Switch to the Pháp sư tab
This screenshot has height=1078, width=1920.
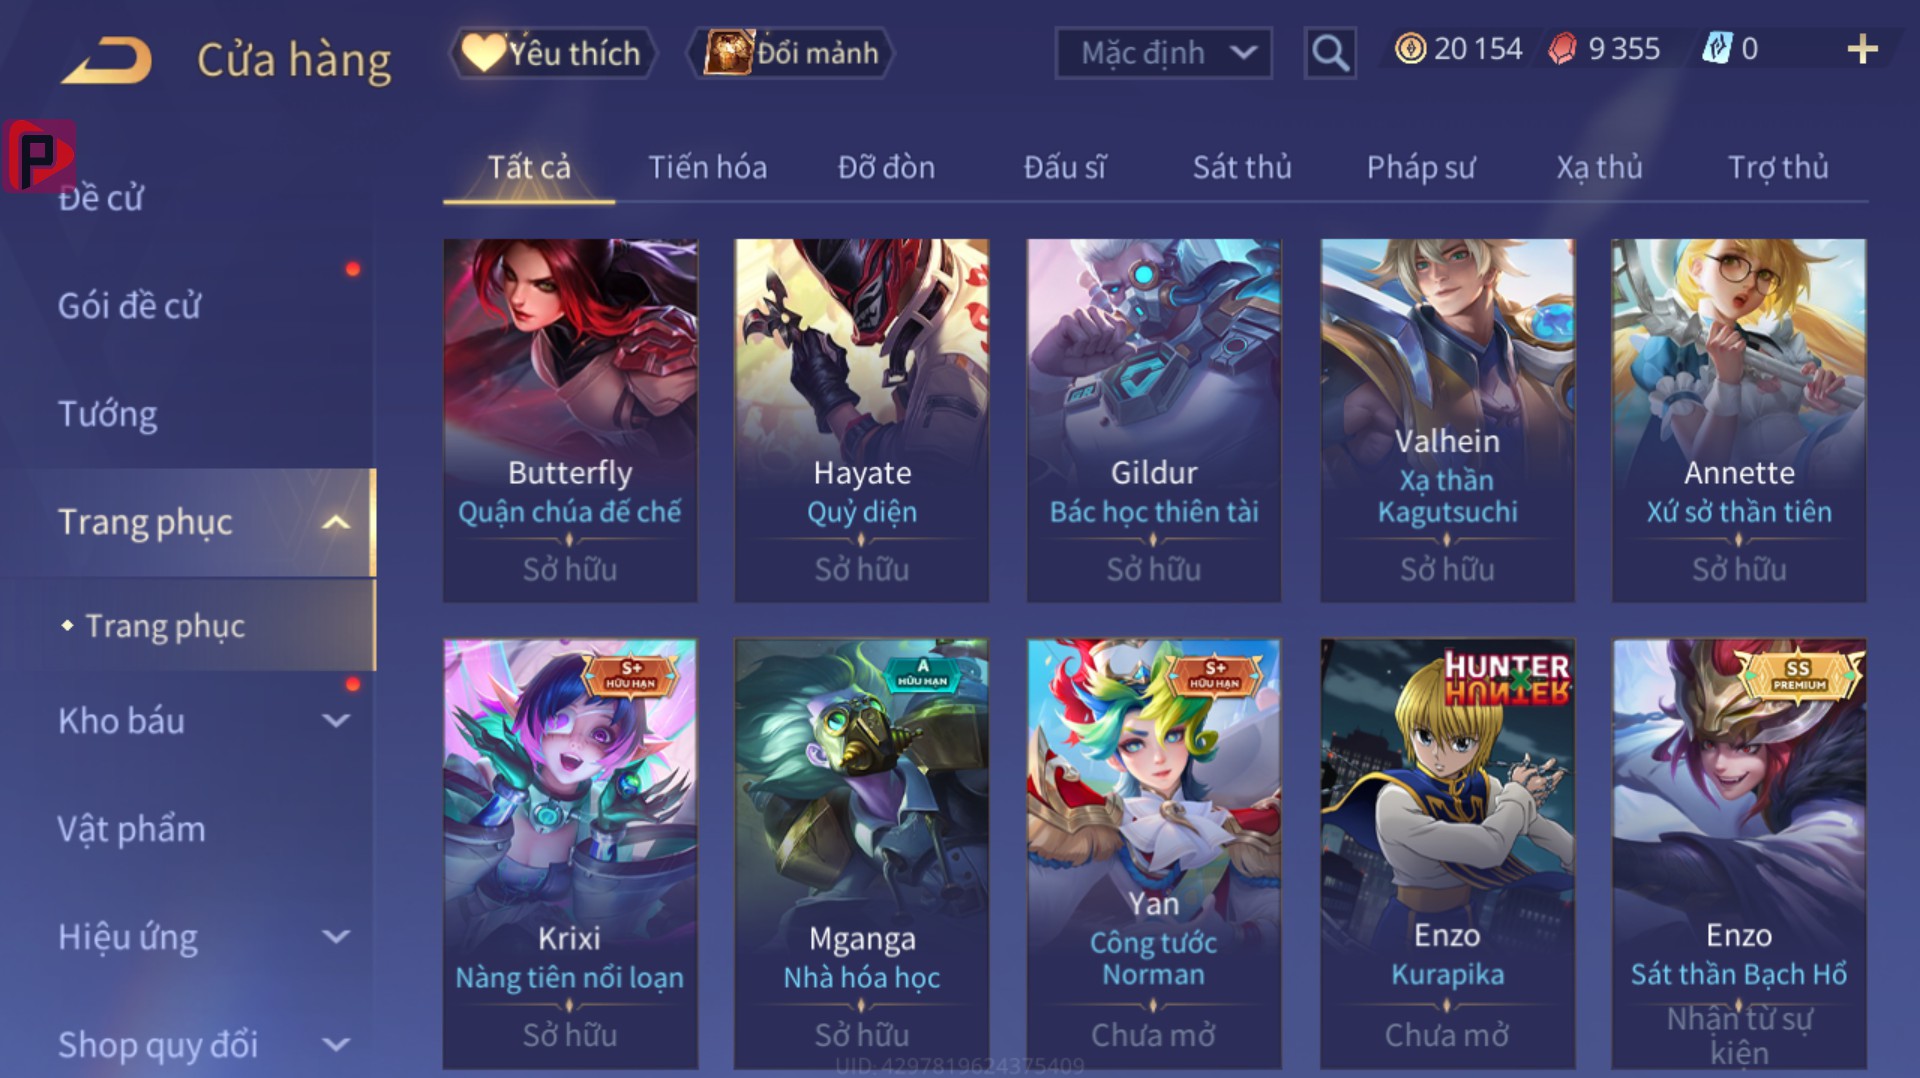pos(1421,167)
